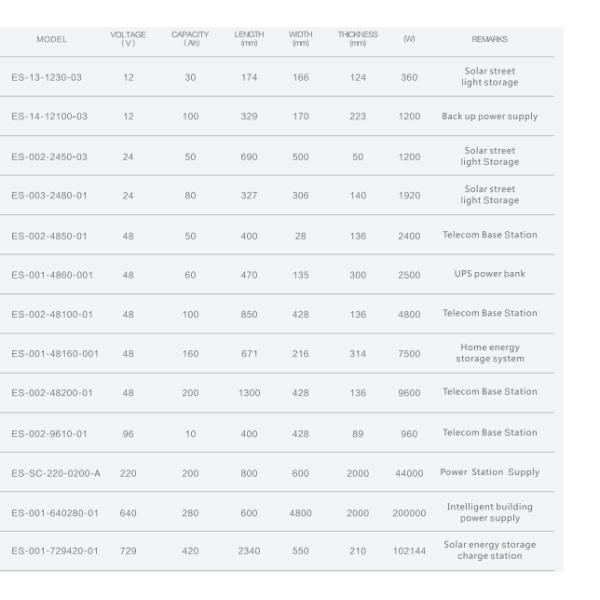Viewport: 600px width, 600px height.
Task: Click the CAPACITY (Ah) column header
Action: coord(191,39)
